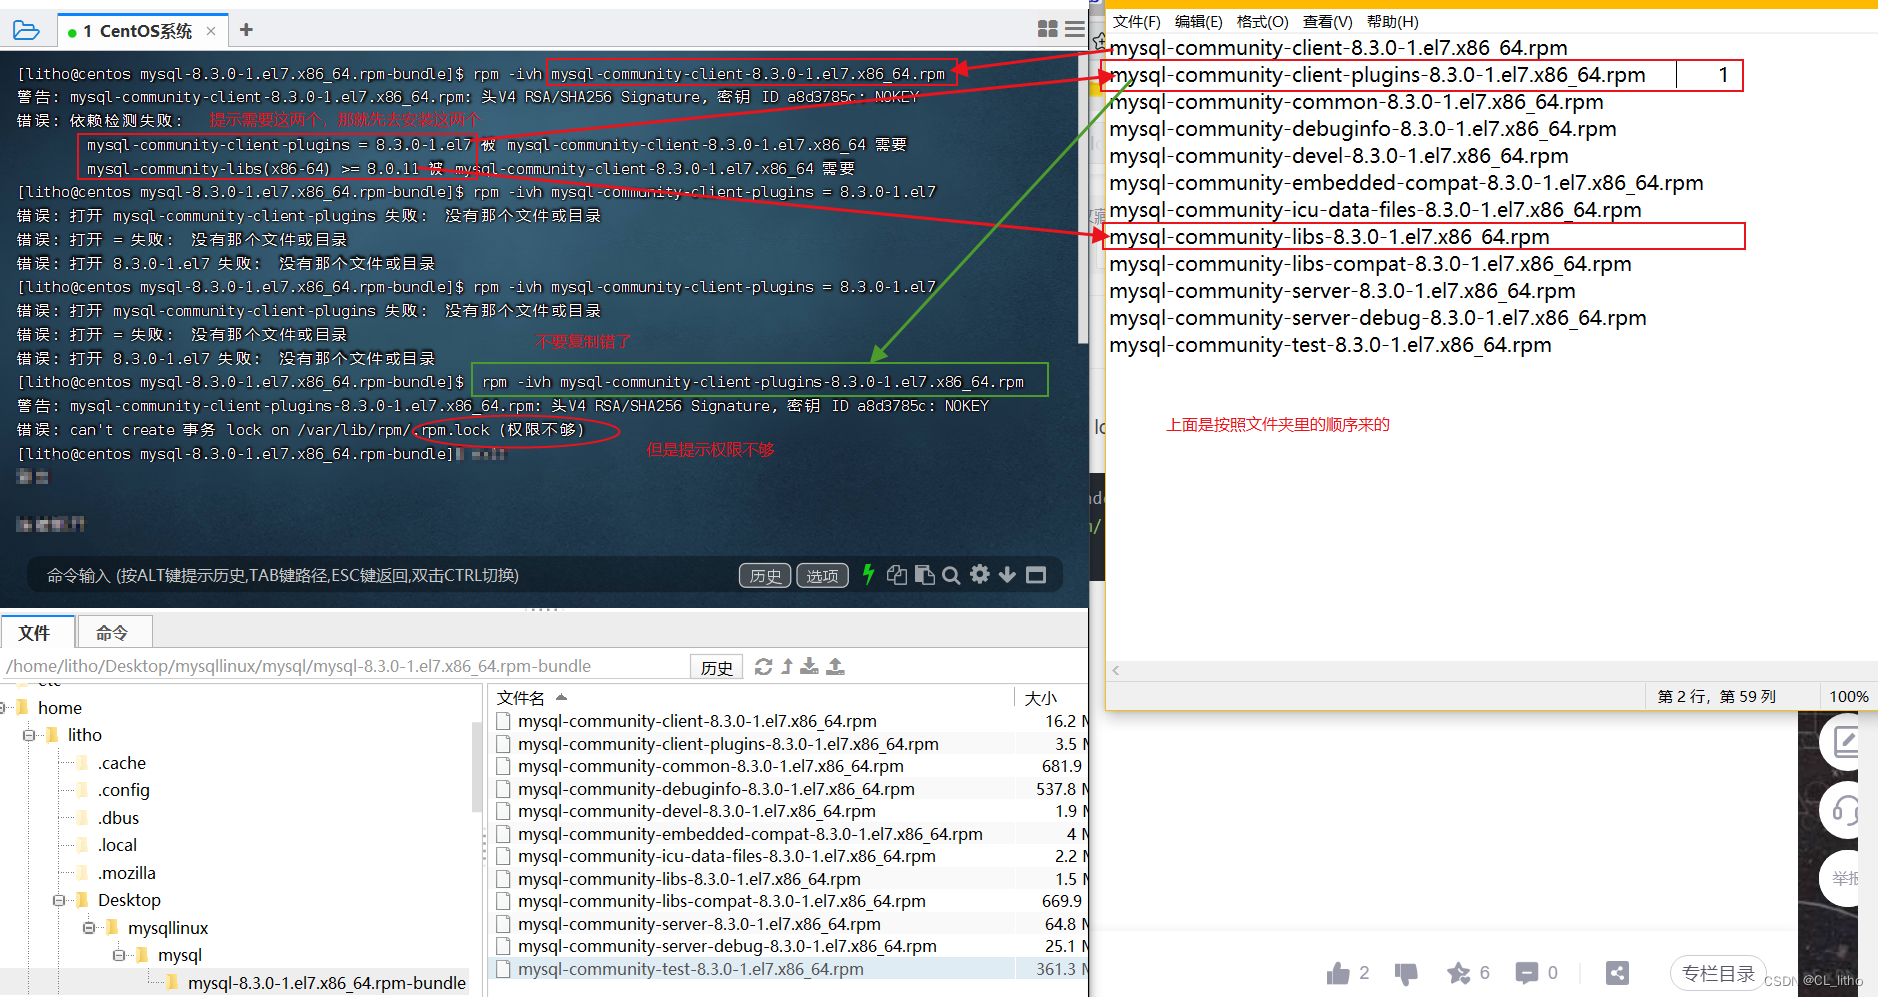Click the down-arrow scroll-to-bottom icon
1878x997 pixels.
(1007, 574)
